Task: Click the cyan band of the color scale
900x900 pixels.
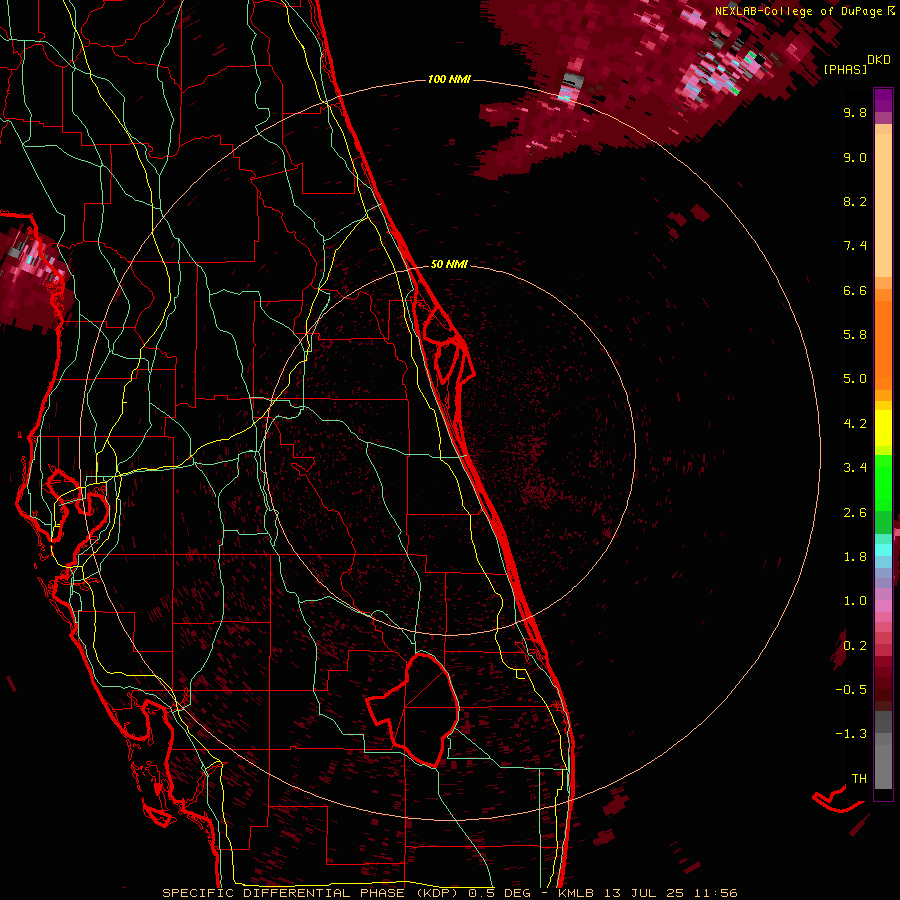Action: (883, 550)
